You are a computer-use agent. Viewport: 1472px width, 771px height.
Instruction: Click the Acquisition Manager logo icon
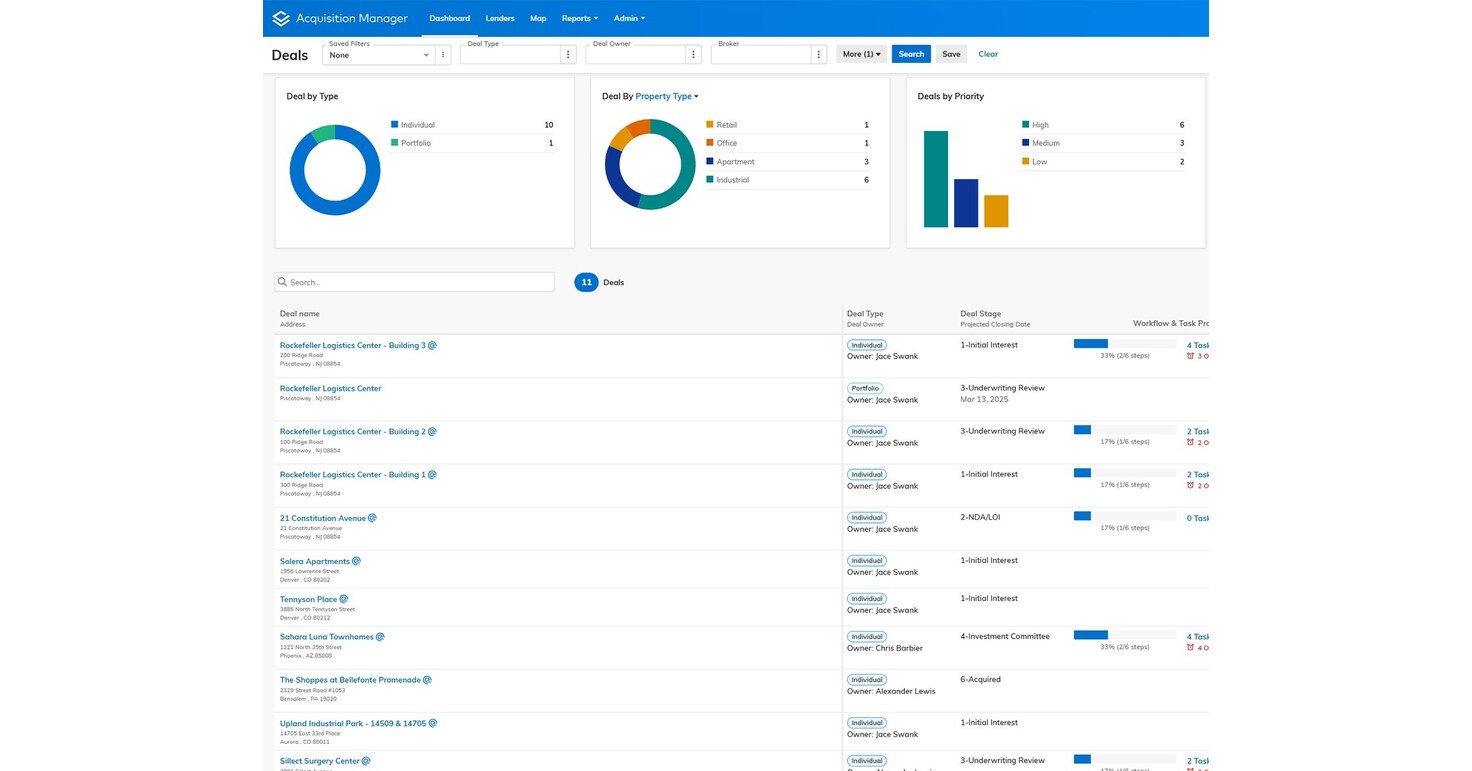[x=281, y=18]
